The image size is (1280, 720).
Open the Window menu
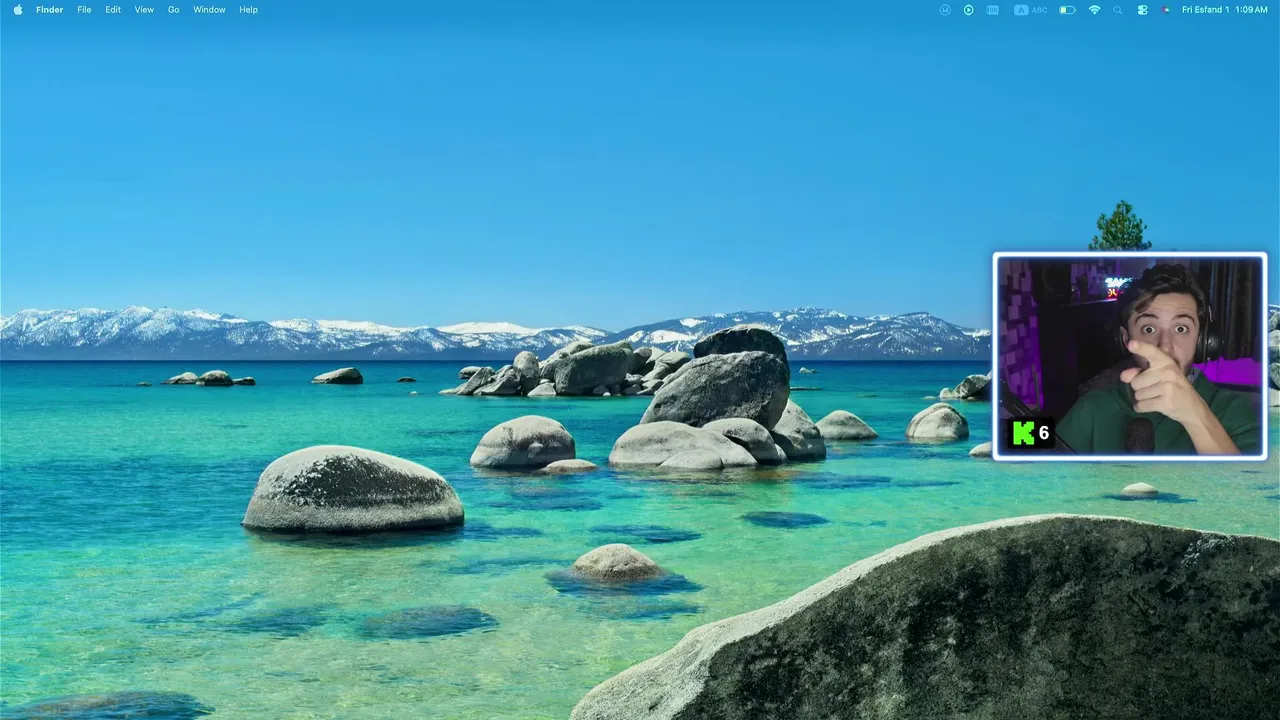pos(209,9)
